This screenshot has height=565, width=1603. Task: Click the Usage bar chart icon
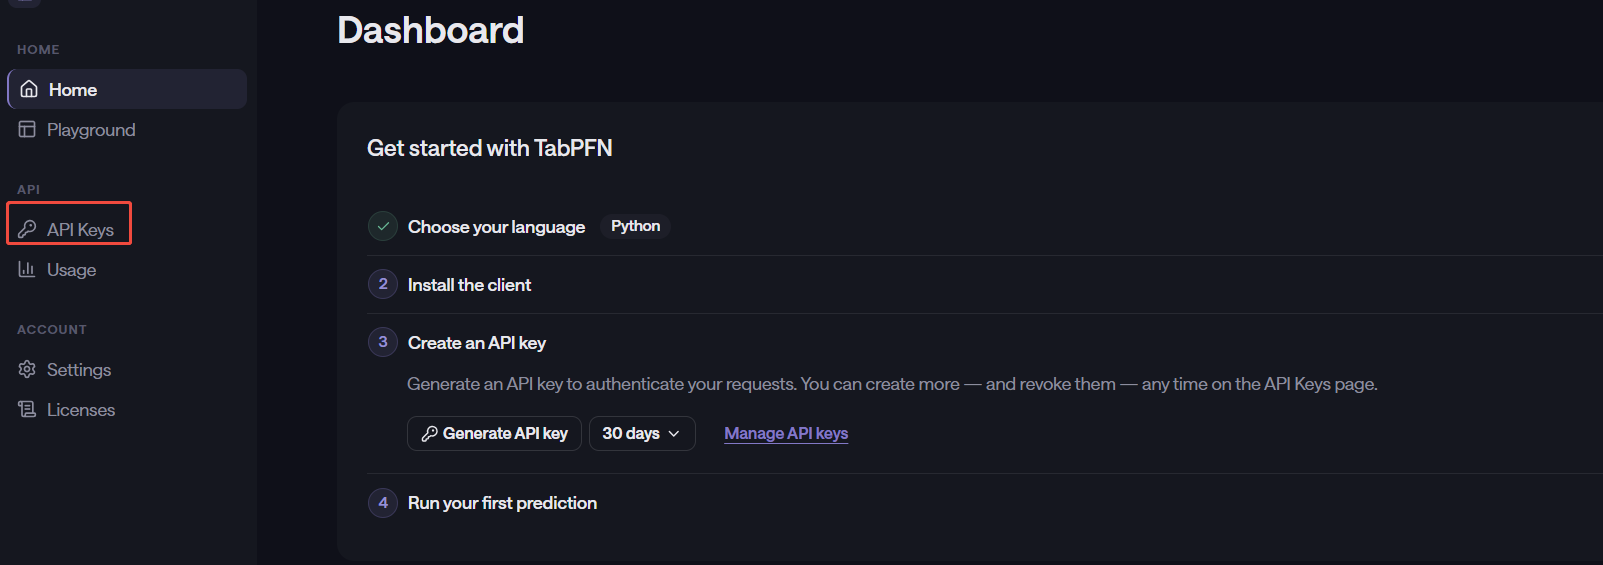click(27, 269)
